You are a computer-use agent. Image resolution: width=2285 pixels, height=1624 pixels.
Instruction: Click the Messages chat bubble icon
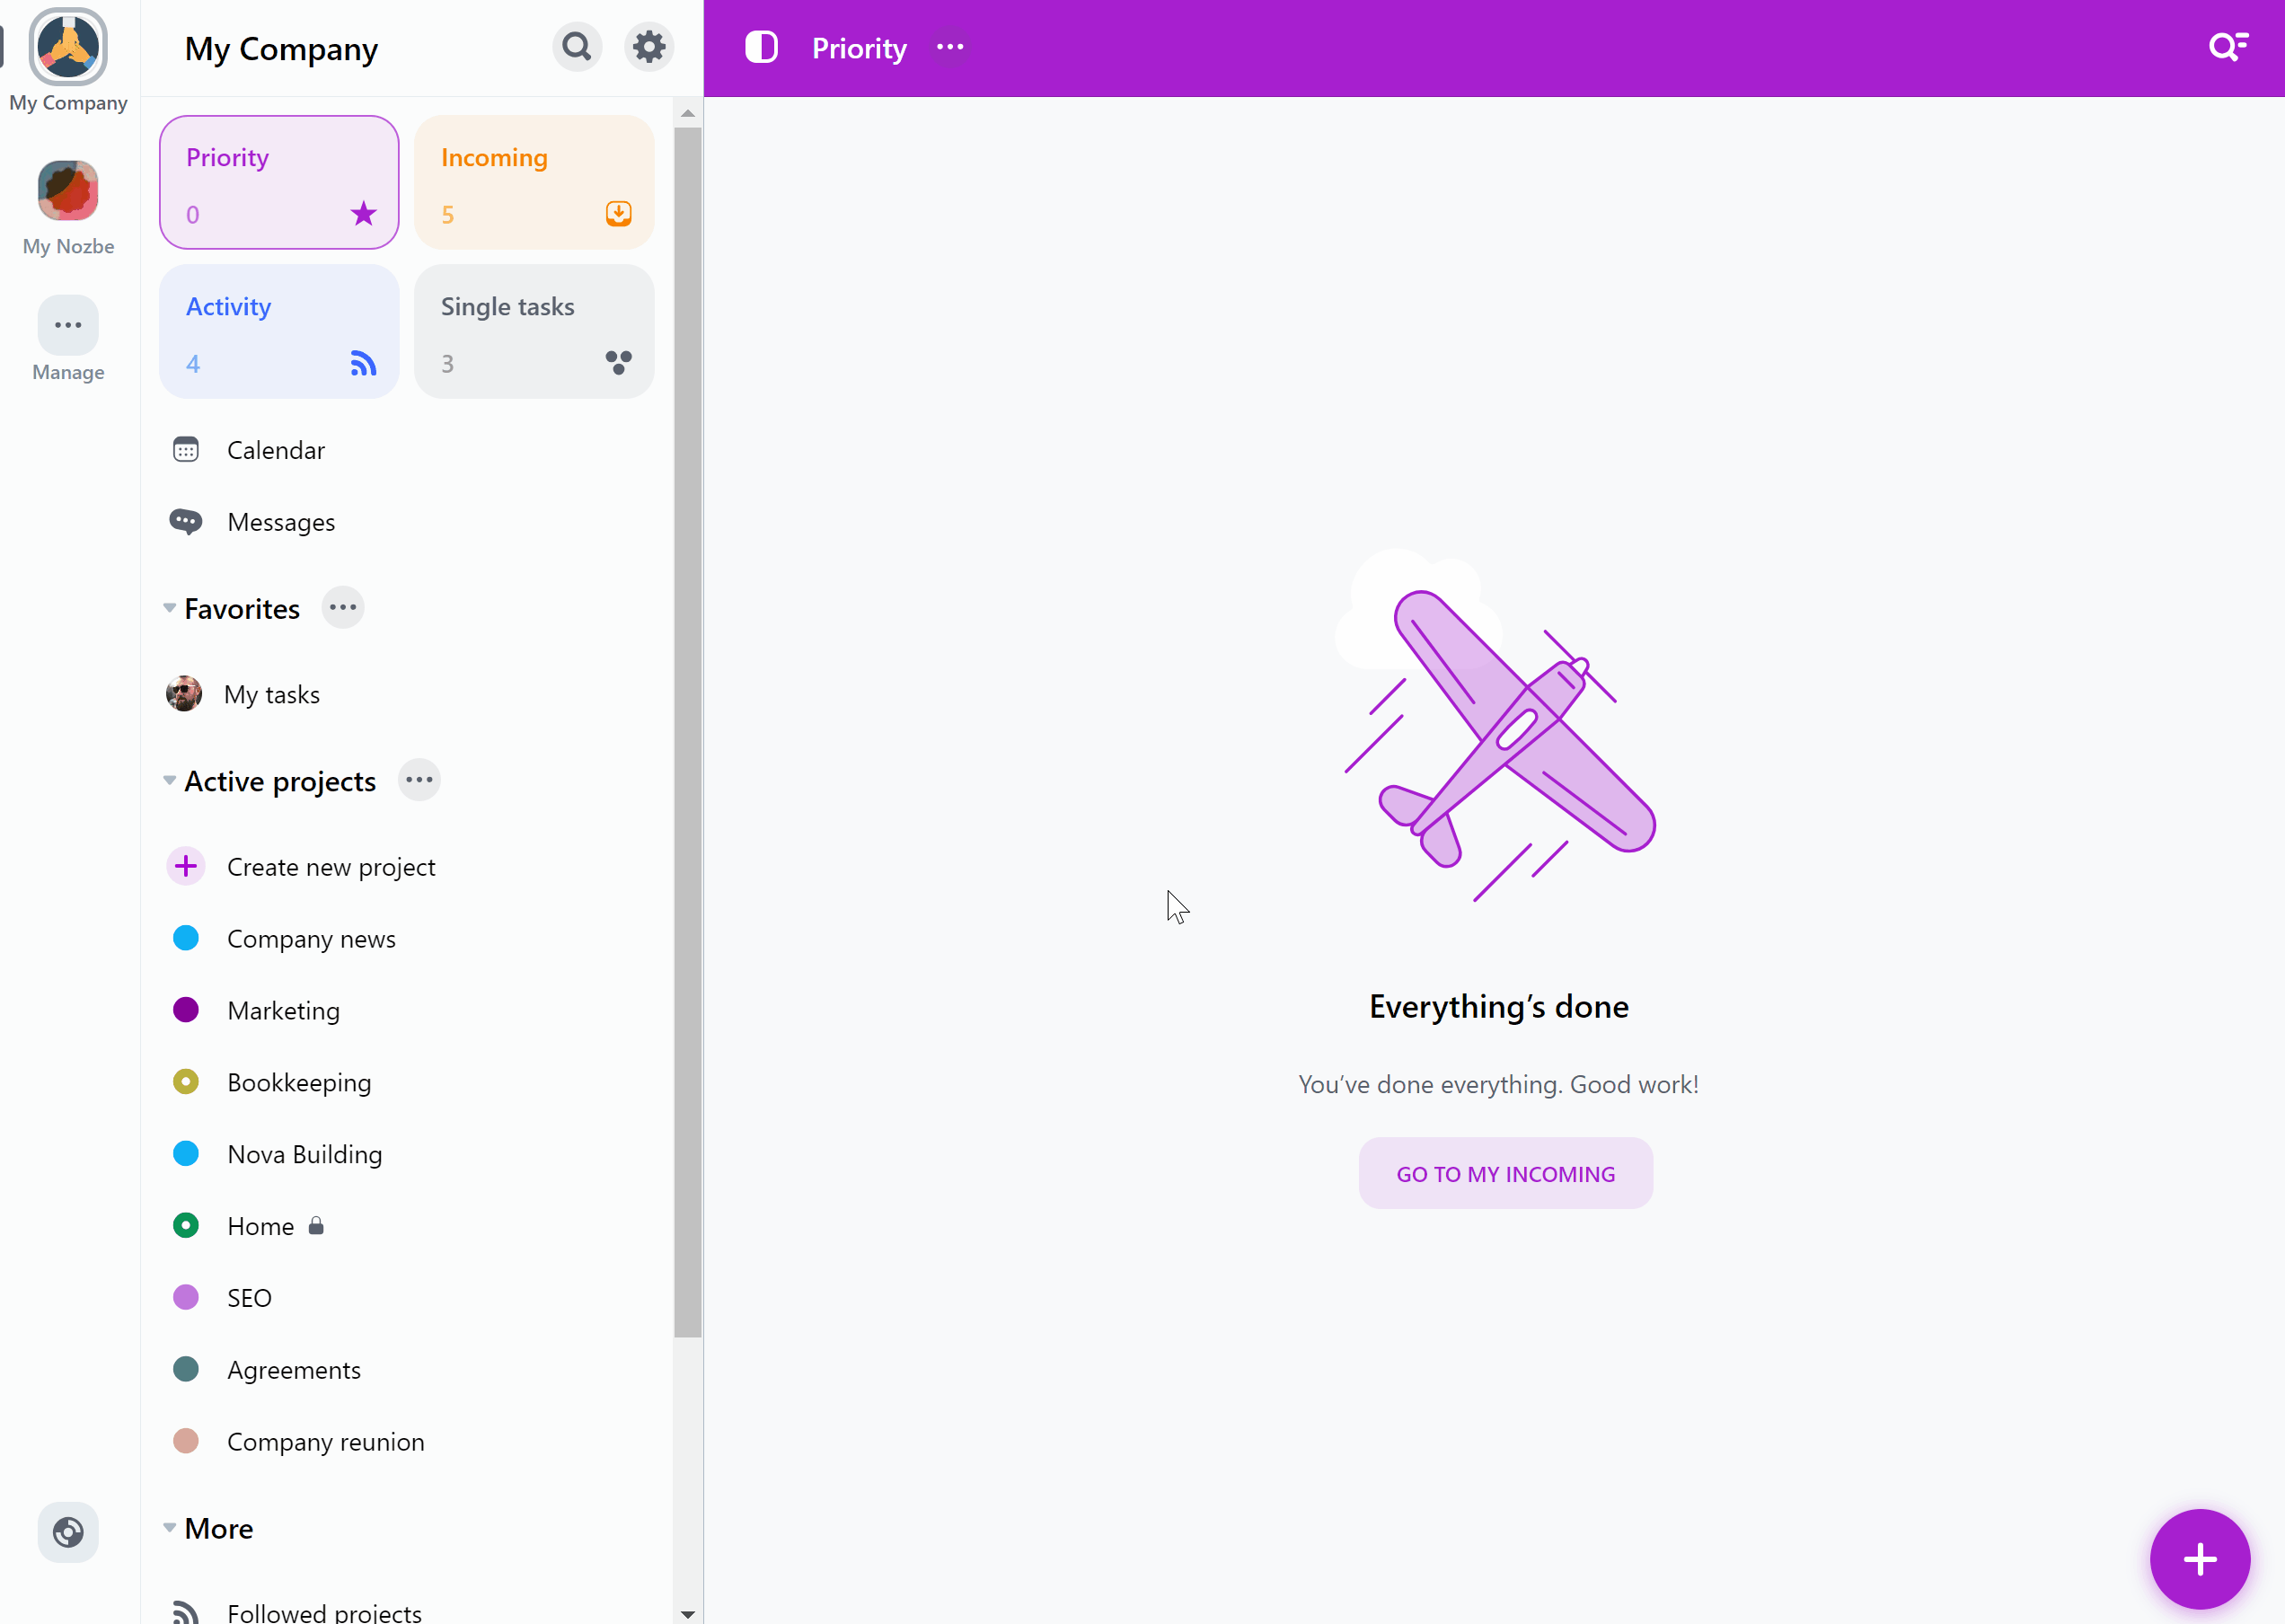coord(186,522)
